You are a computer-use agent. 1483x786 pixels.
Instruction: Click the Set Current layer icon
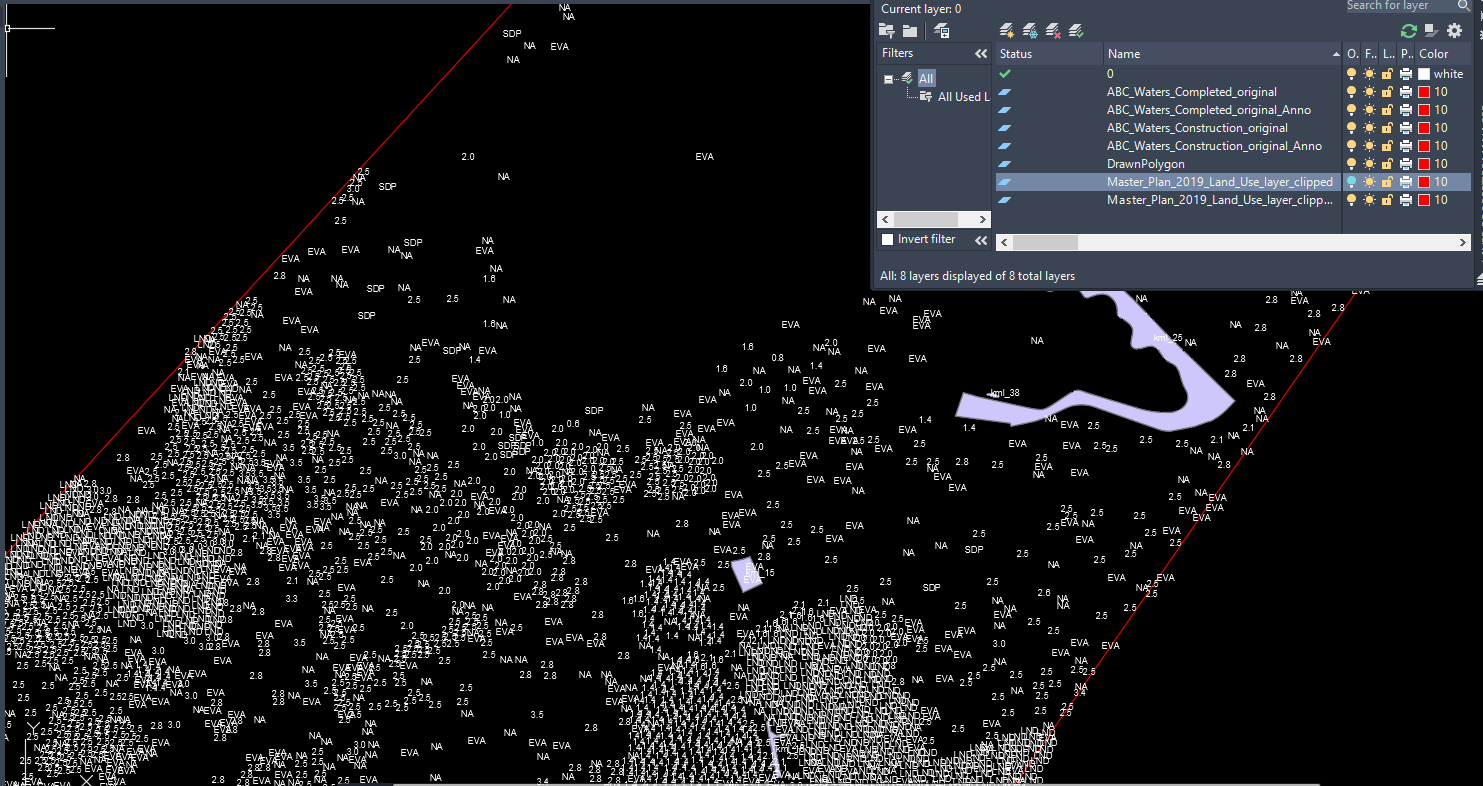pyautogui.click(x=1076, y=31)
